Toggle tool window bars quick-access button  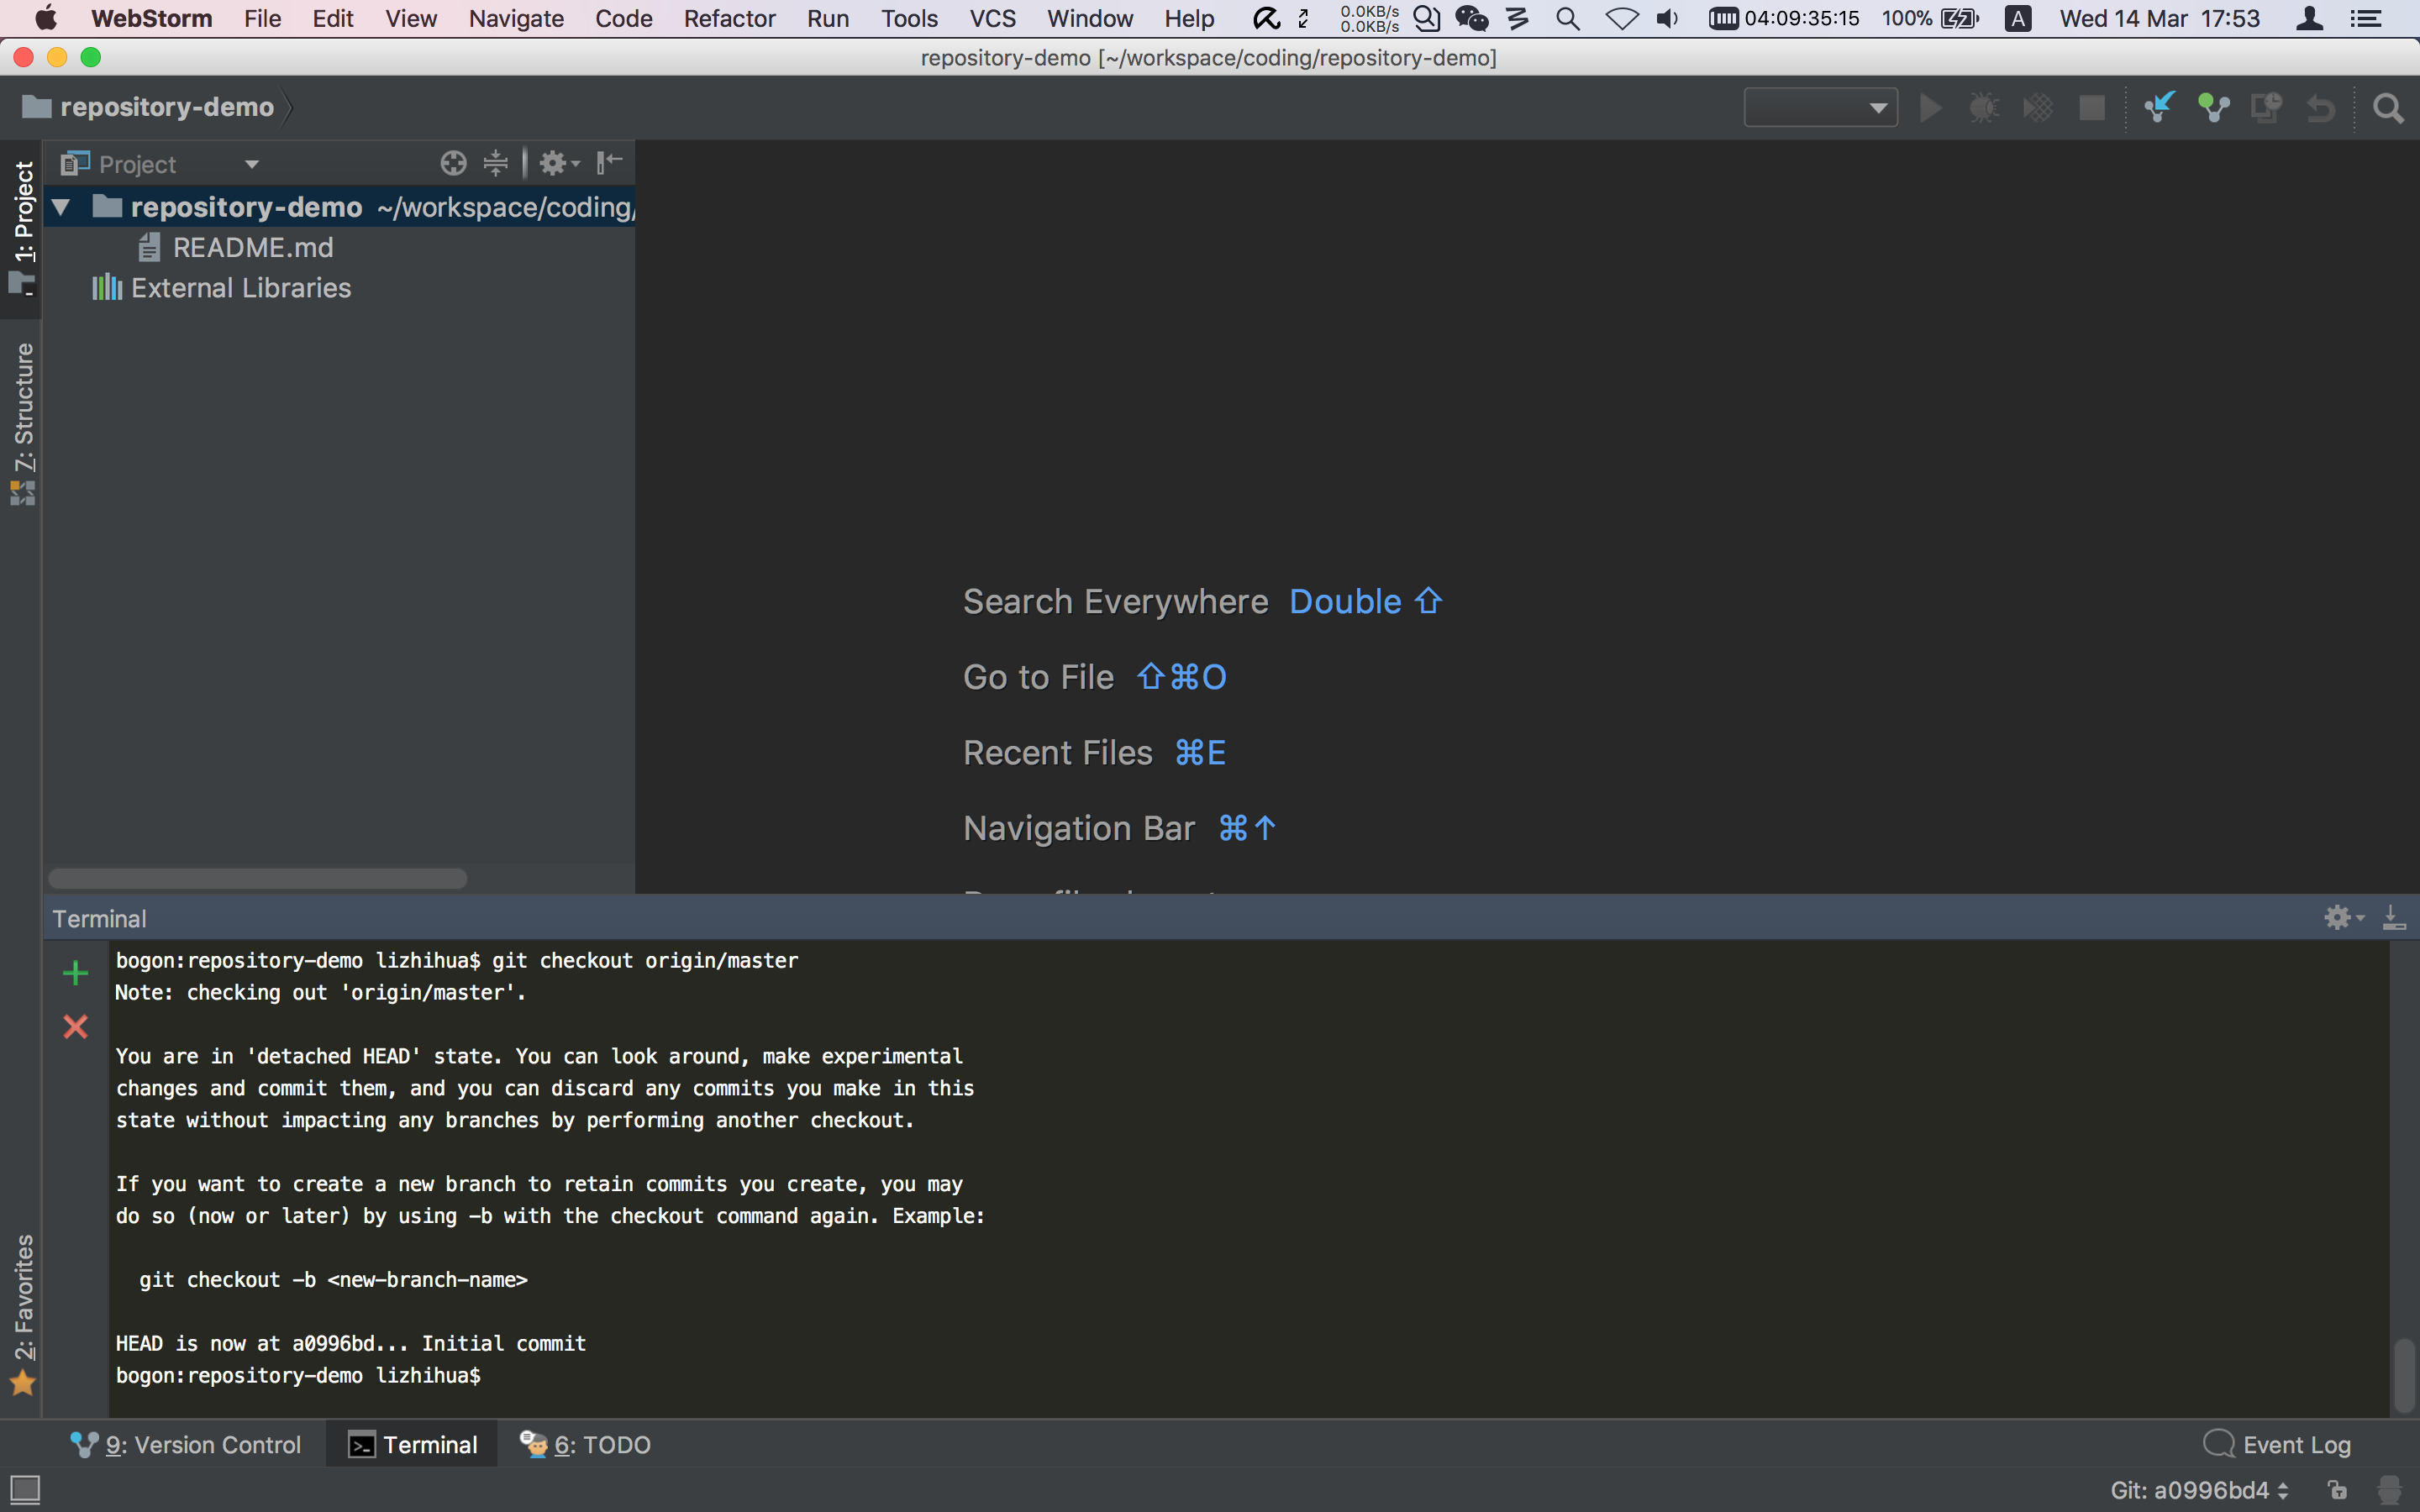pyautogui.click(x=25, y=1489)
